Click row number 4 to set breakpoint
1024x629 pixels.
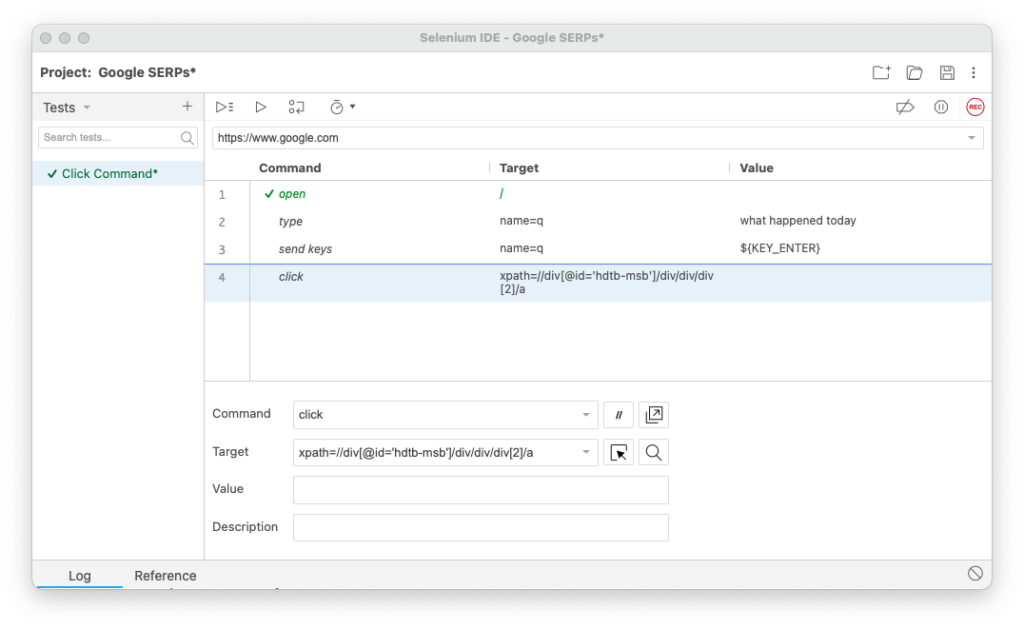click(x=222, y=278)
